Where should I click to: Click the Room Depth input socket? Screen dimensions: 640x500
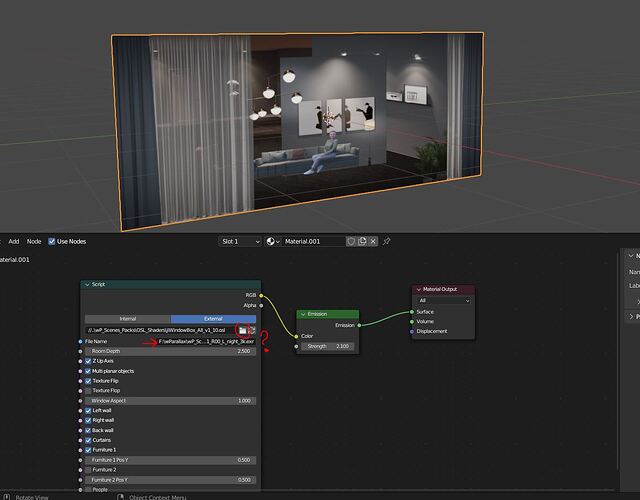click(80, 351)
